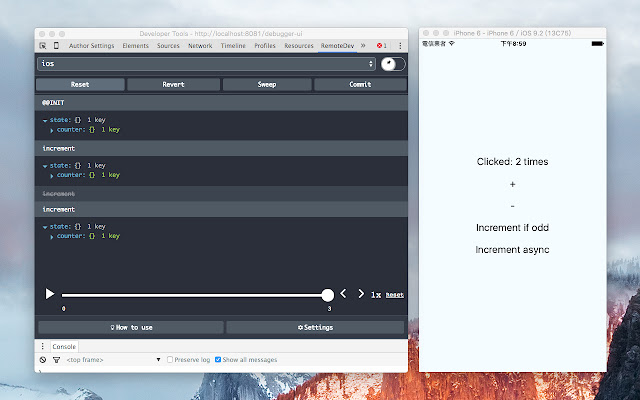The image size is (640, 400).
Task: Open the DevTools overflow tabs chevron
Action: pos(363,46)
